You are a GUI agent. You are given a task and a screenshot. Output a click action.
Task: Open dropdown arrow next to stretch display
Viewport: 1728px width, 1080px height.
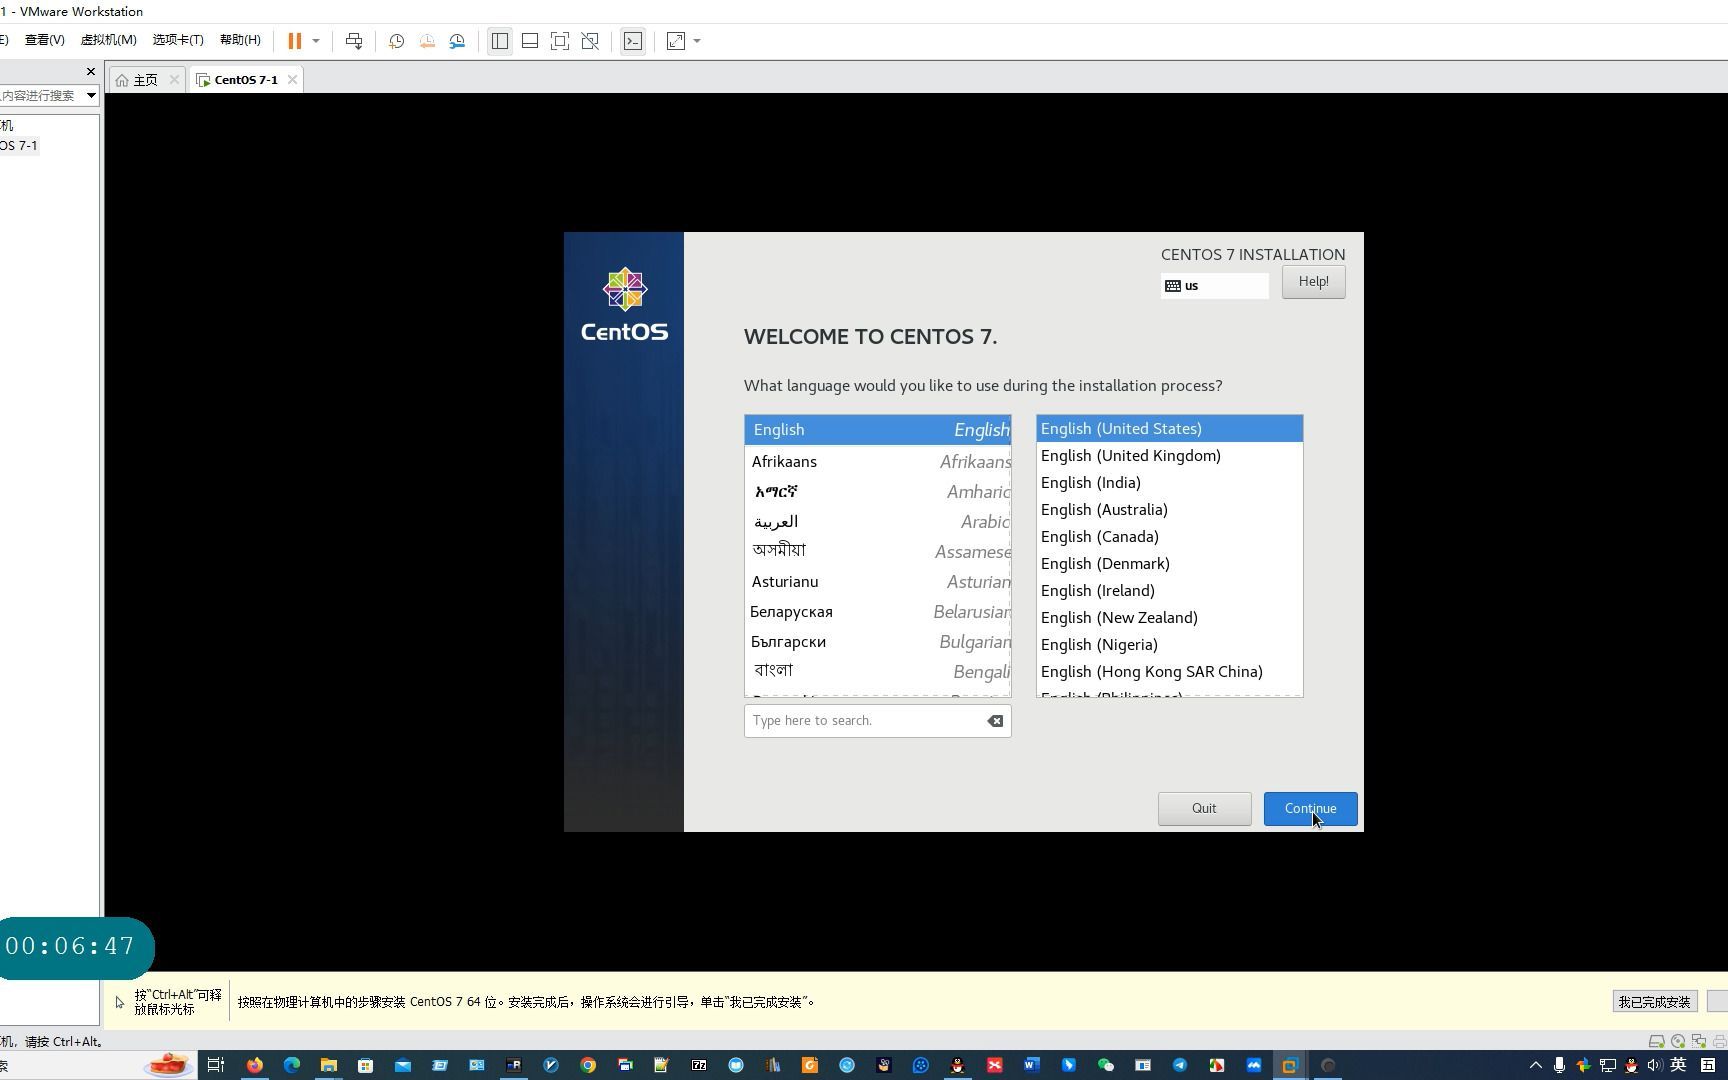697,41
